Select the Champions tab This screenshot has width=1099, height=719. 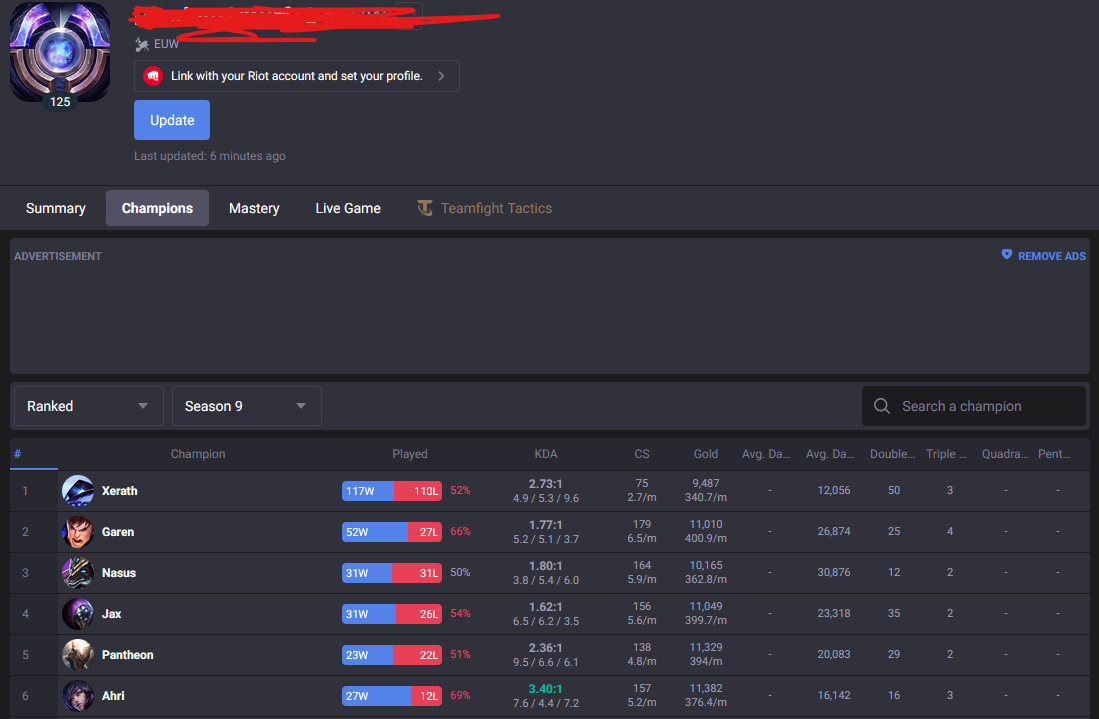157,208
